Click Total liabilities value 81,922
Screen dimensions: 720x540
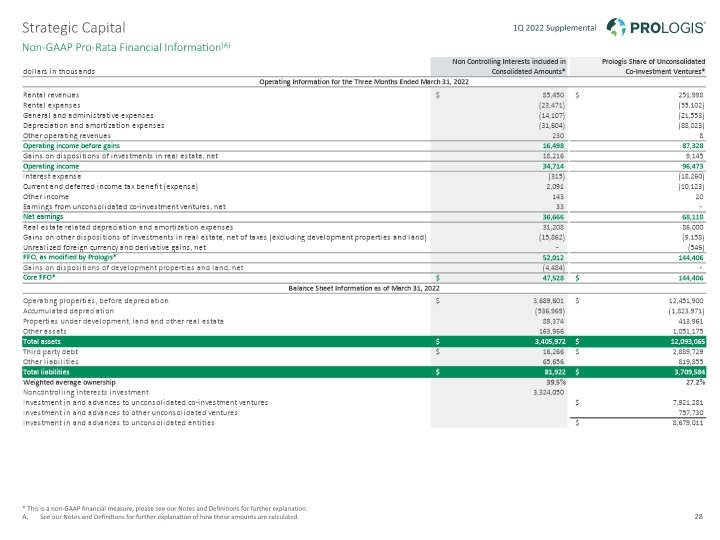pos(554,372)
